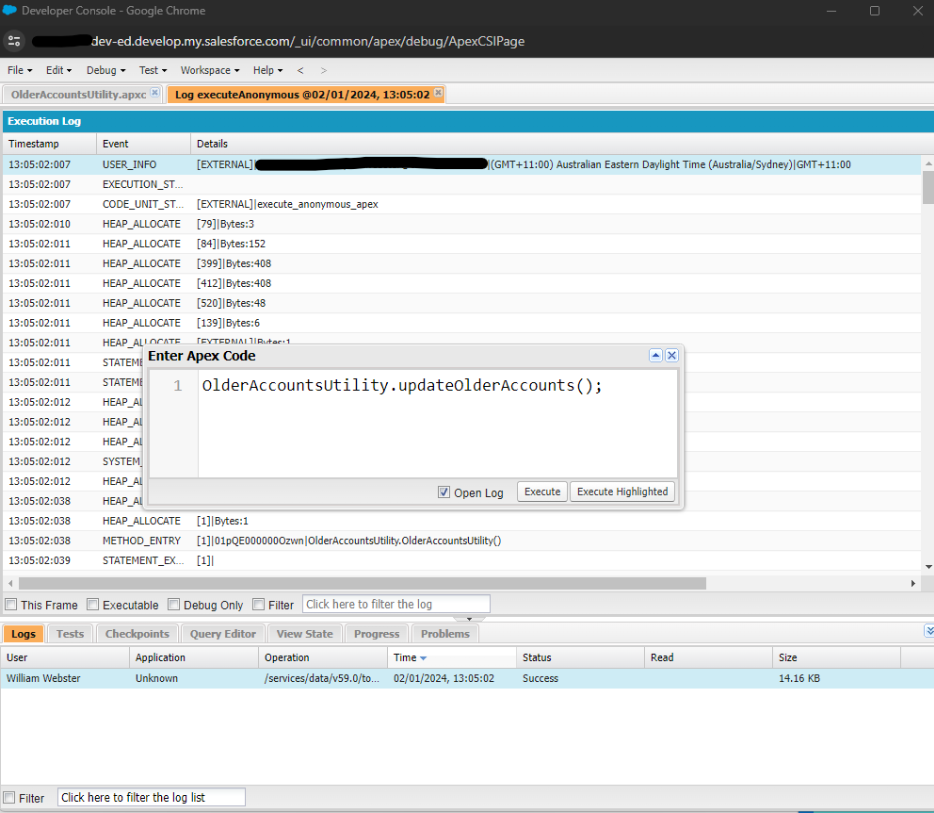This screenshot has height=813, width=934.
Task: Click the 'filter the log' input field
Action: tap(396, 605)
